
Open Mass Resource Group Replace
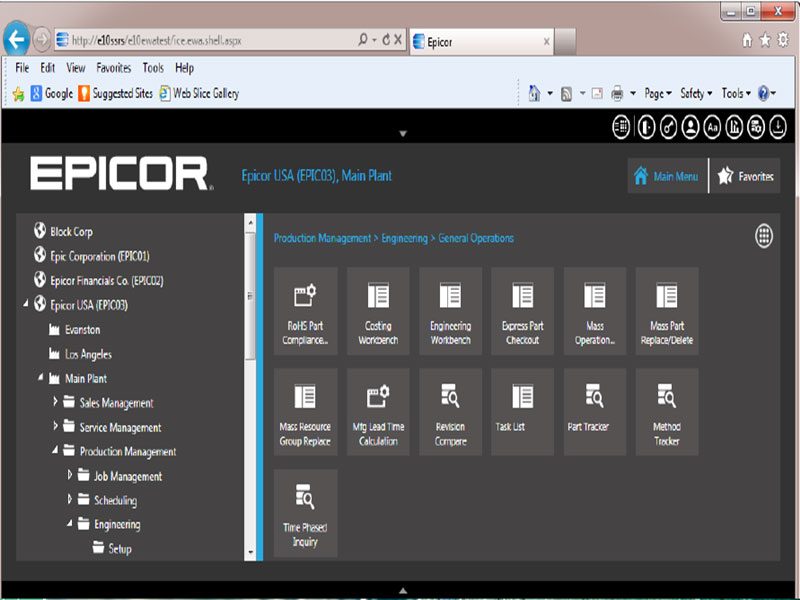coord(305,412)
